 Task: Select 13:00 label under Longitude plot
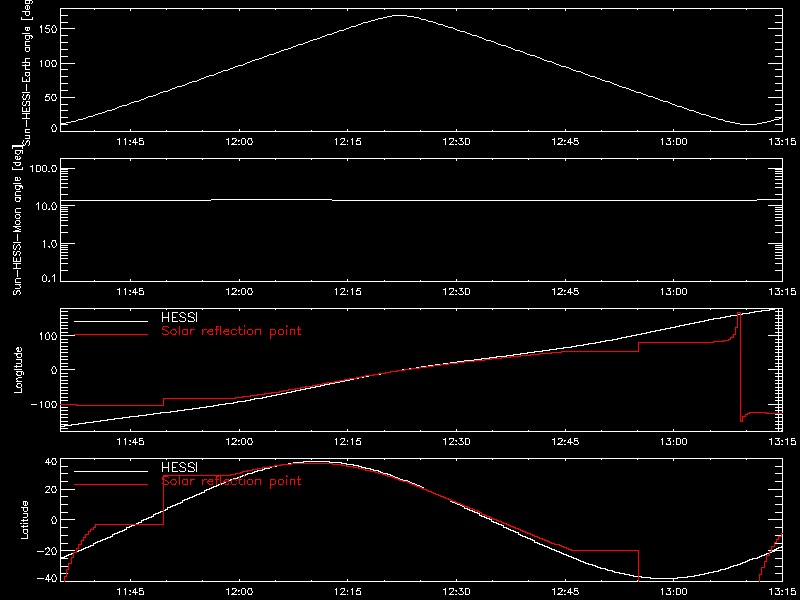pos(674,442)
